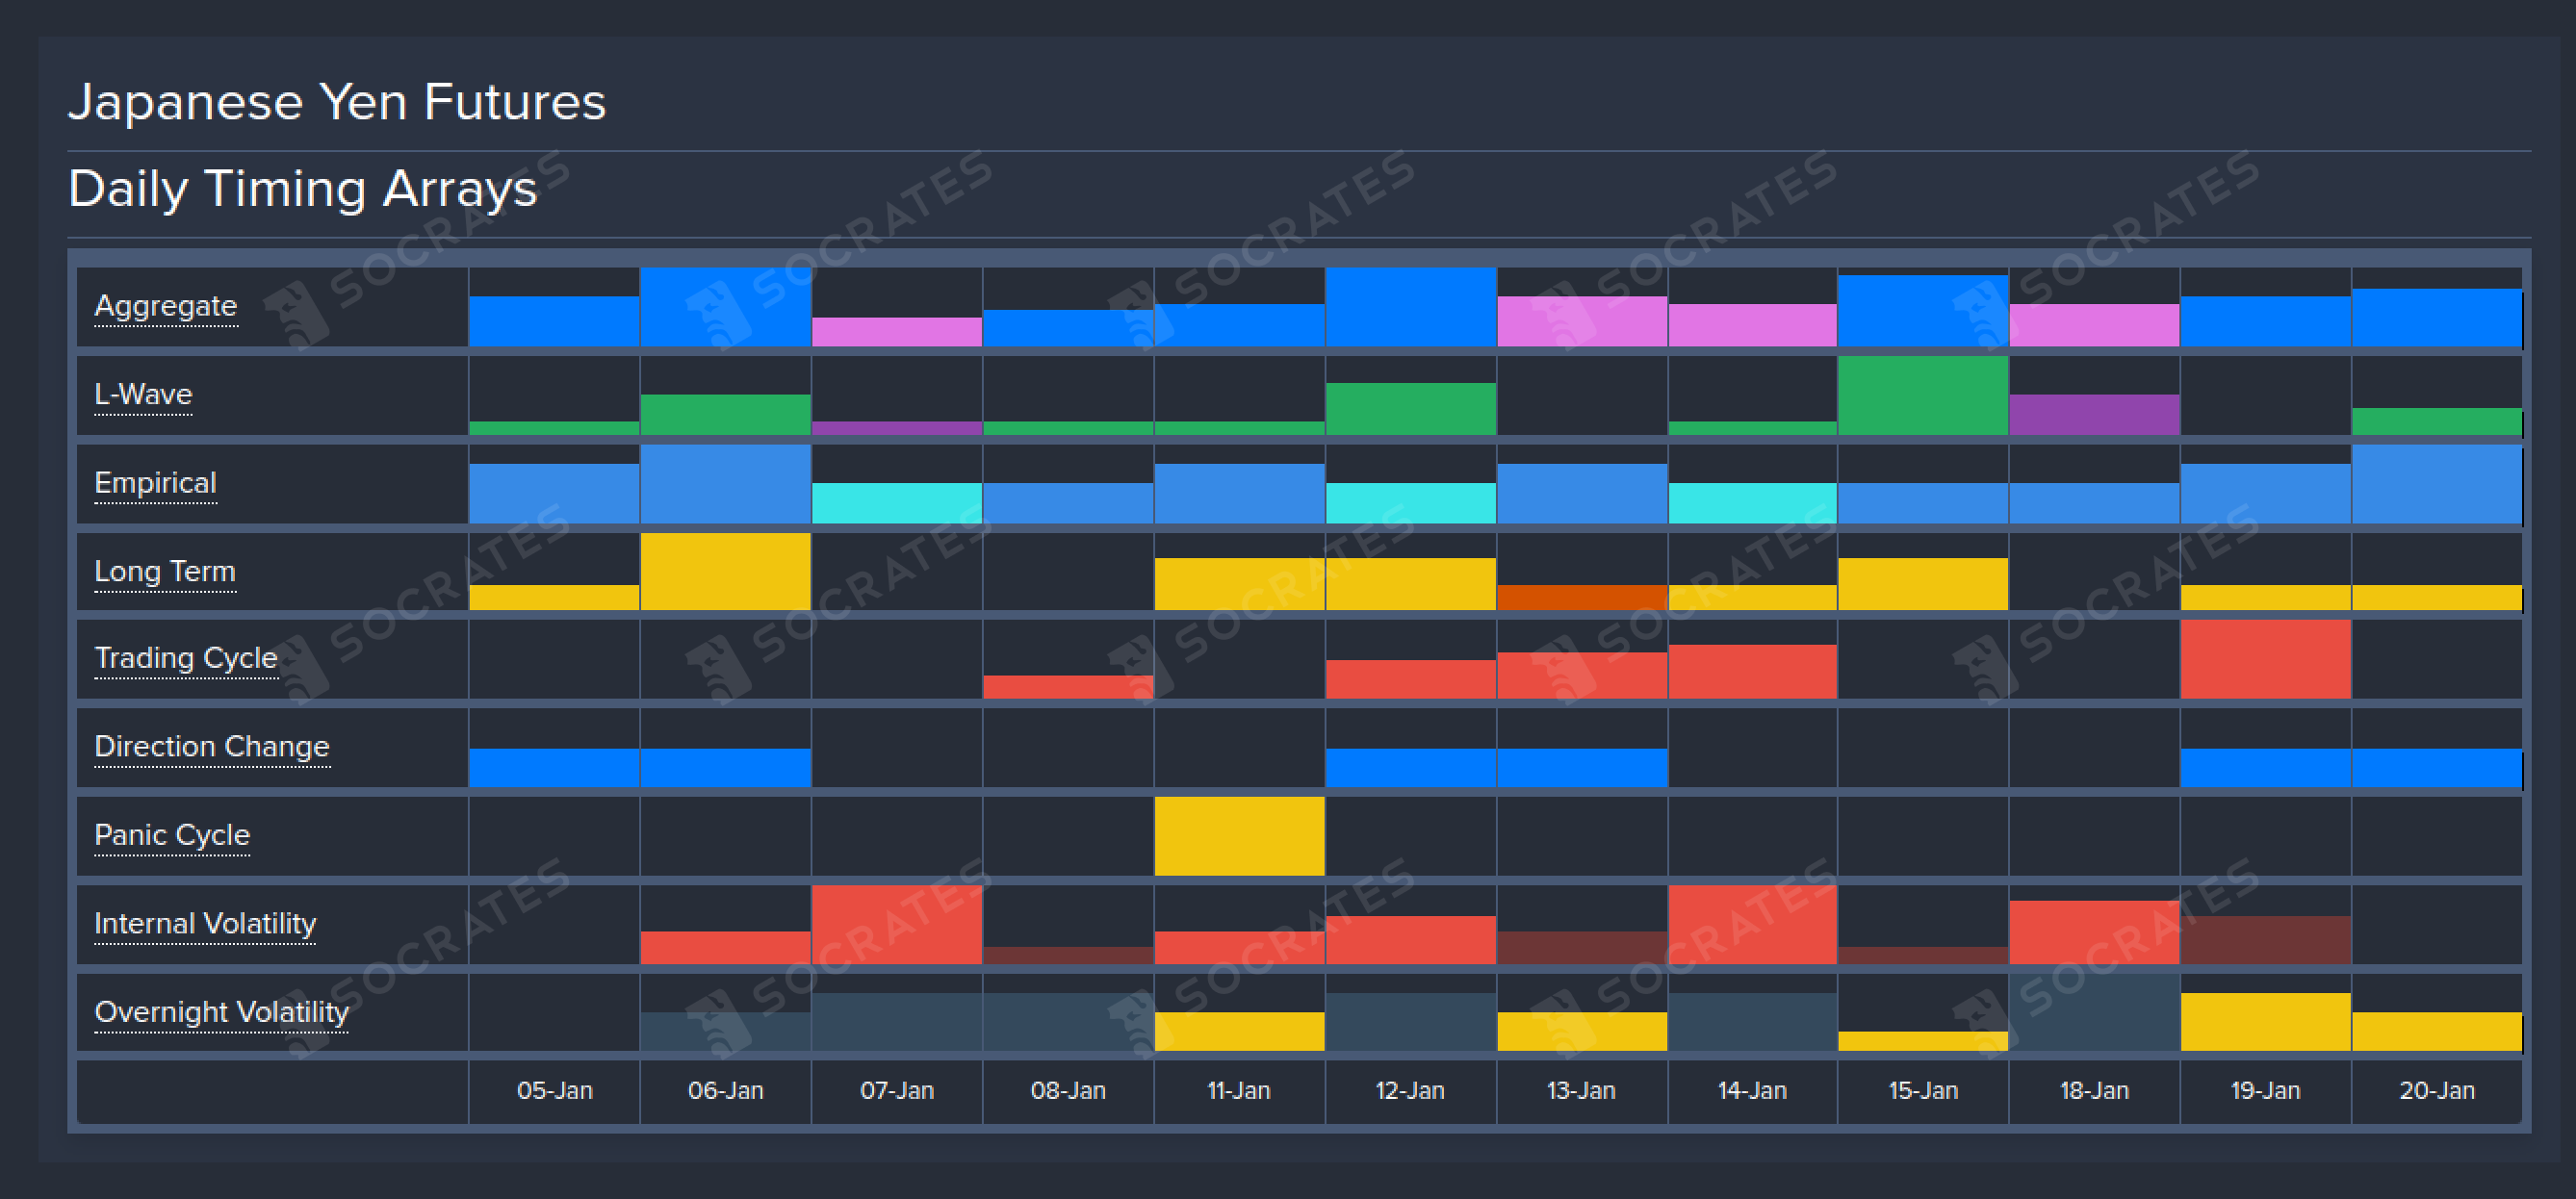The image size is (2576, 1199).
Task: Click the tall red Internal Volatility bar on 14-Jan
Action: pos(1752,925)
